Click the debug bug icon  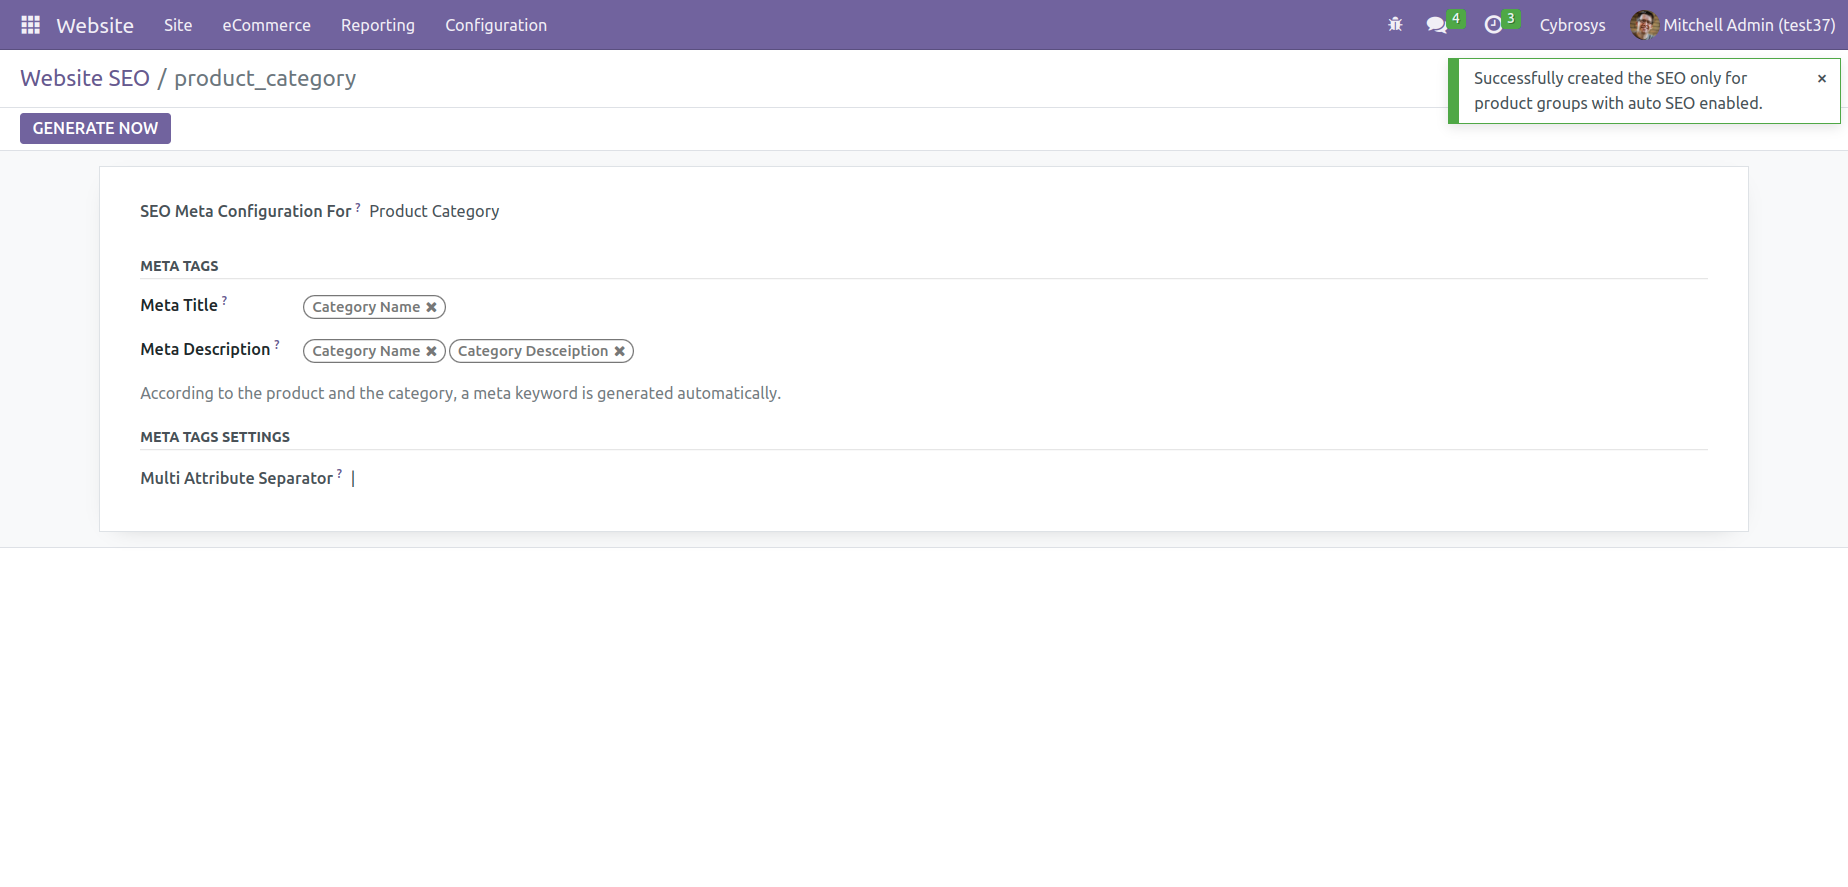tap(1395, 25)
